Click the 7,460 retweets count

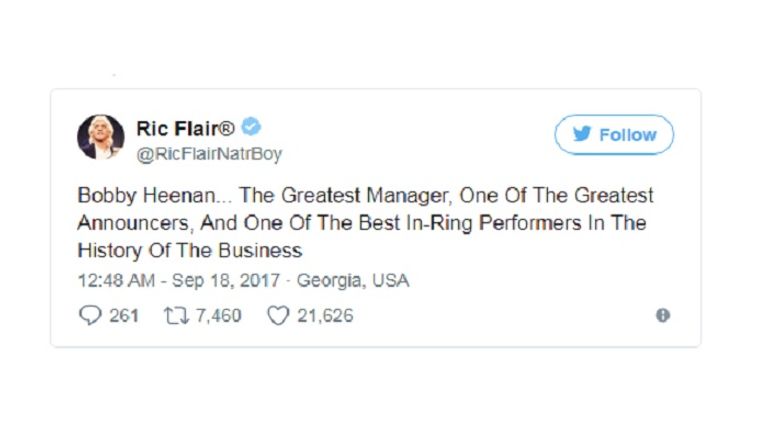pyautogui.click(x=218, y=316)
